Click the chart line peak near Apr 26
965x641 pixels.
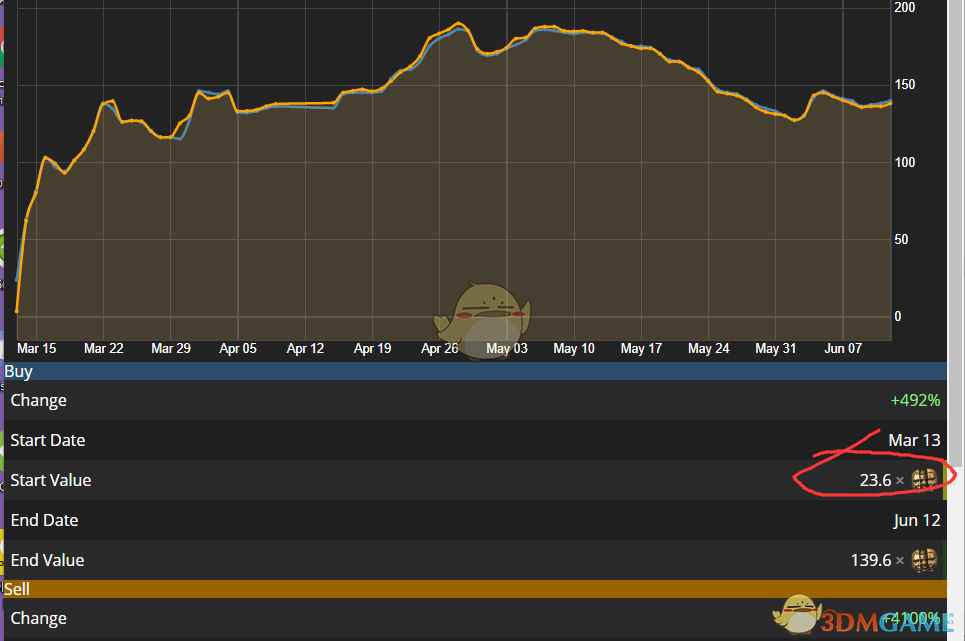click(x=458, y=23)
